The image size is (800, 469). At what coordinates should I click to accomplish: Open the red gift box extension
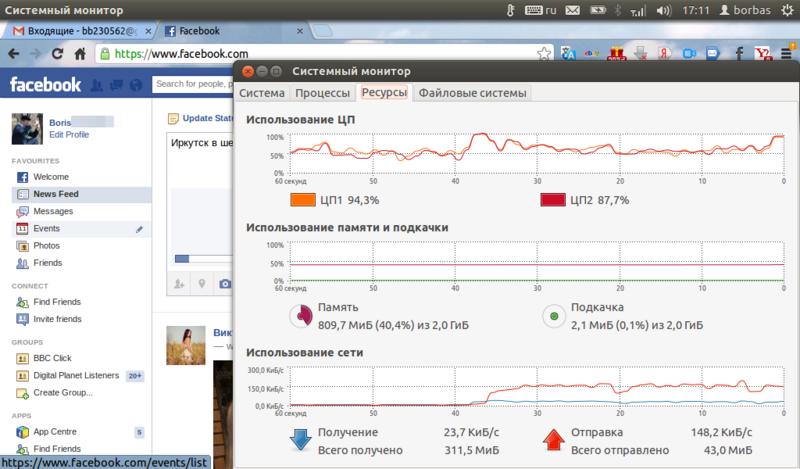coord(617,53)
